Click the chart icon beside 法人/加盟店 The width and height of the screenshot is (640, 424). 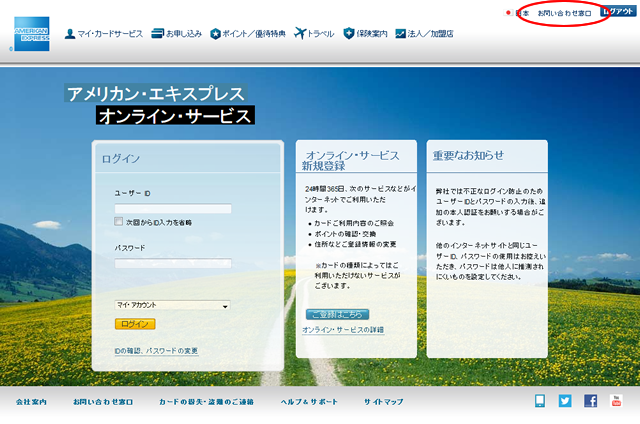400,34
